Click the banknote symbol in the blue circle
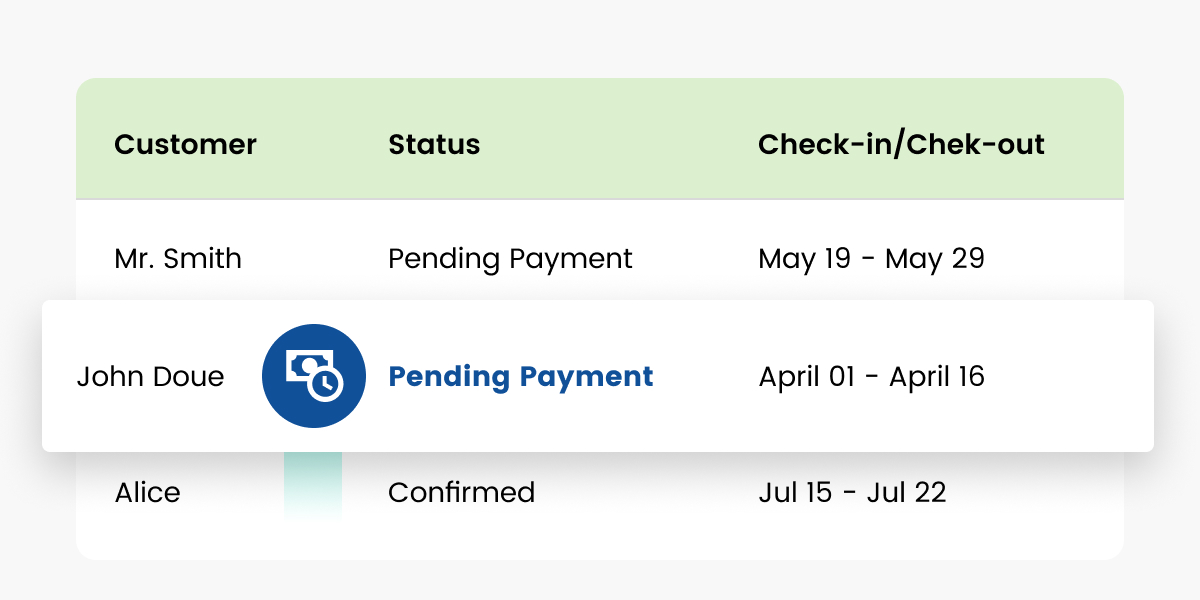Viewport: 1200px width, 600px height. 304,366
